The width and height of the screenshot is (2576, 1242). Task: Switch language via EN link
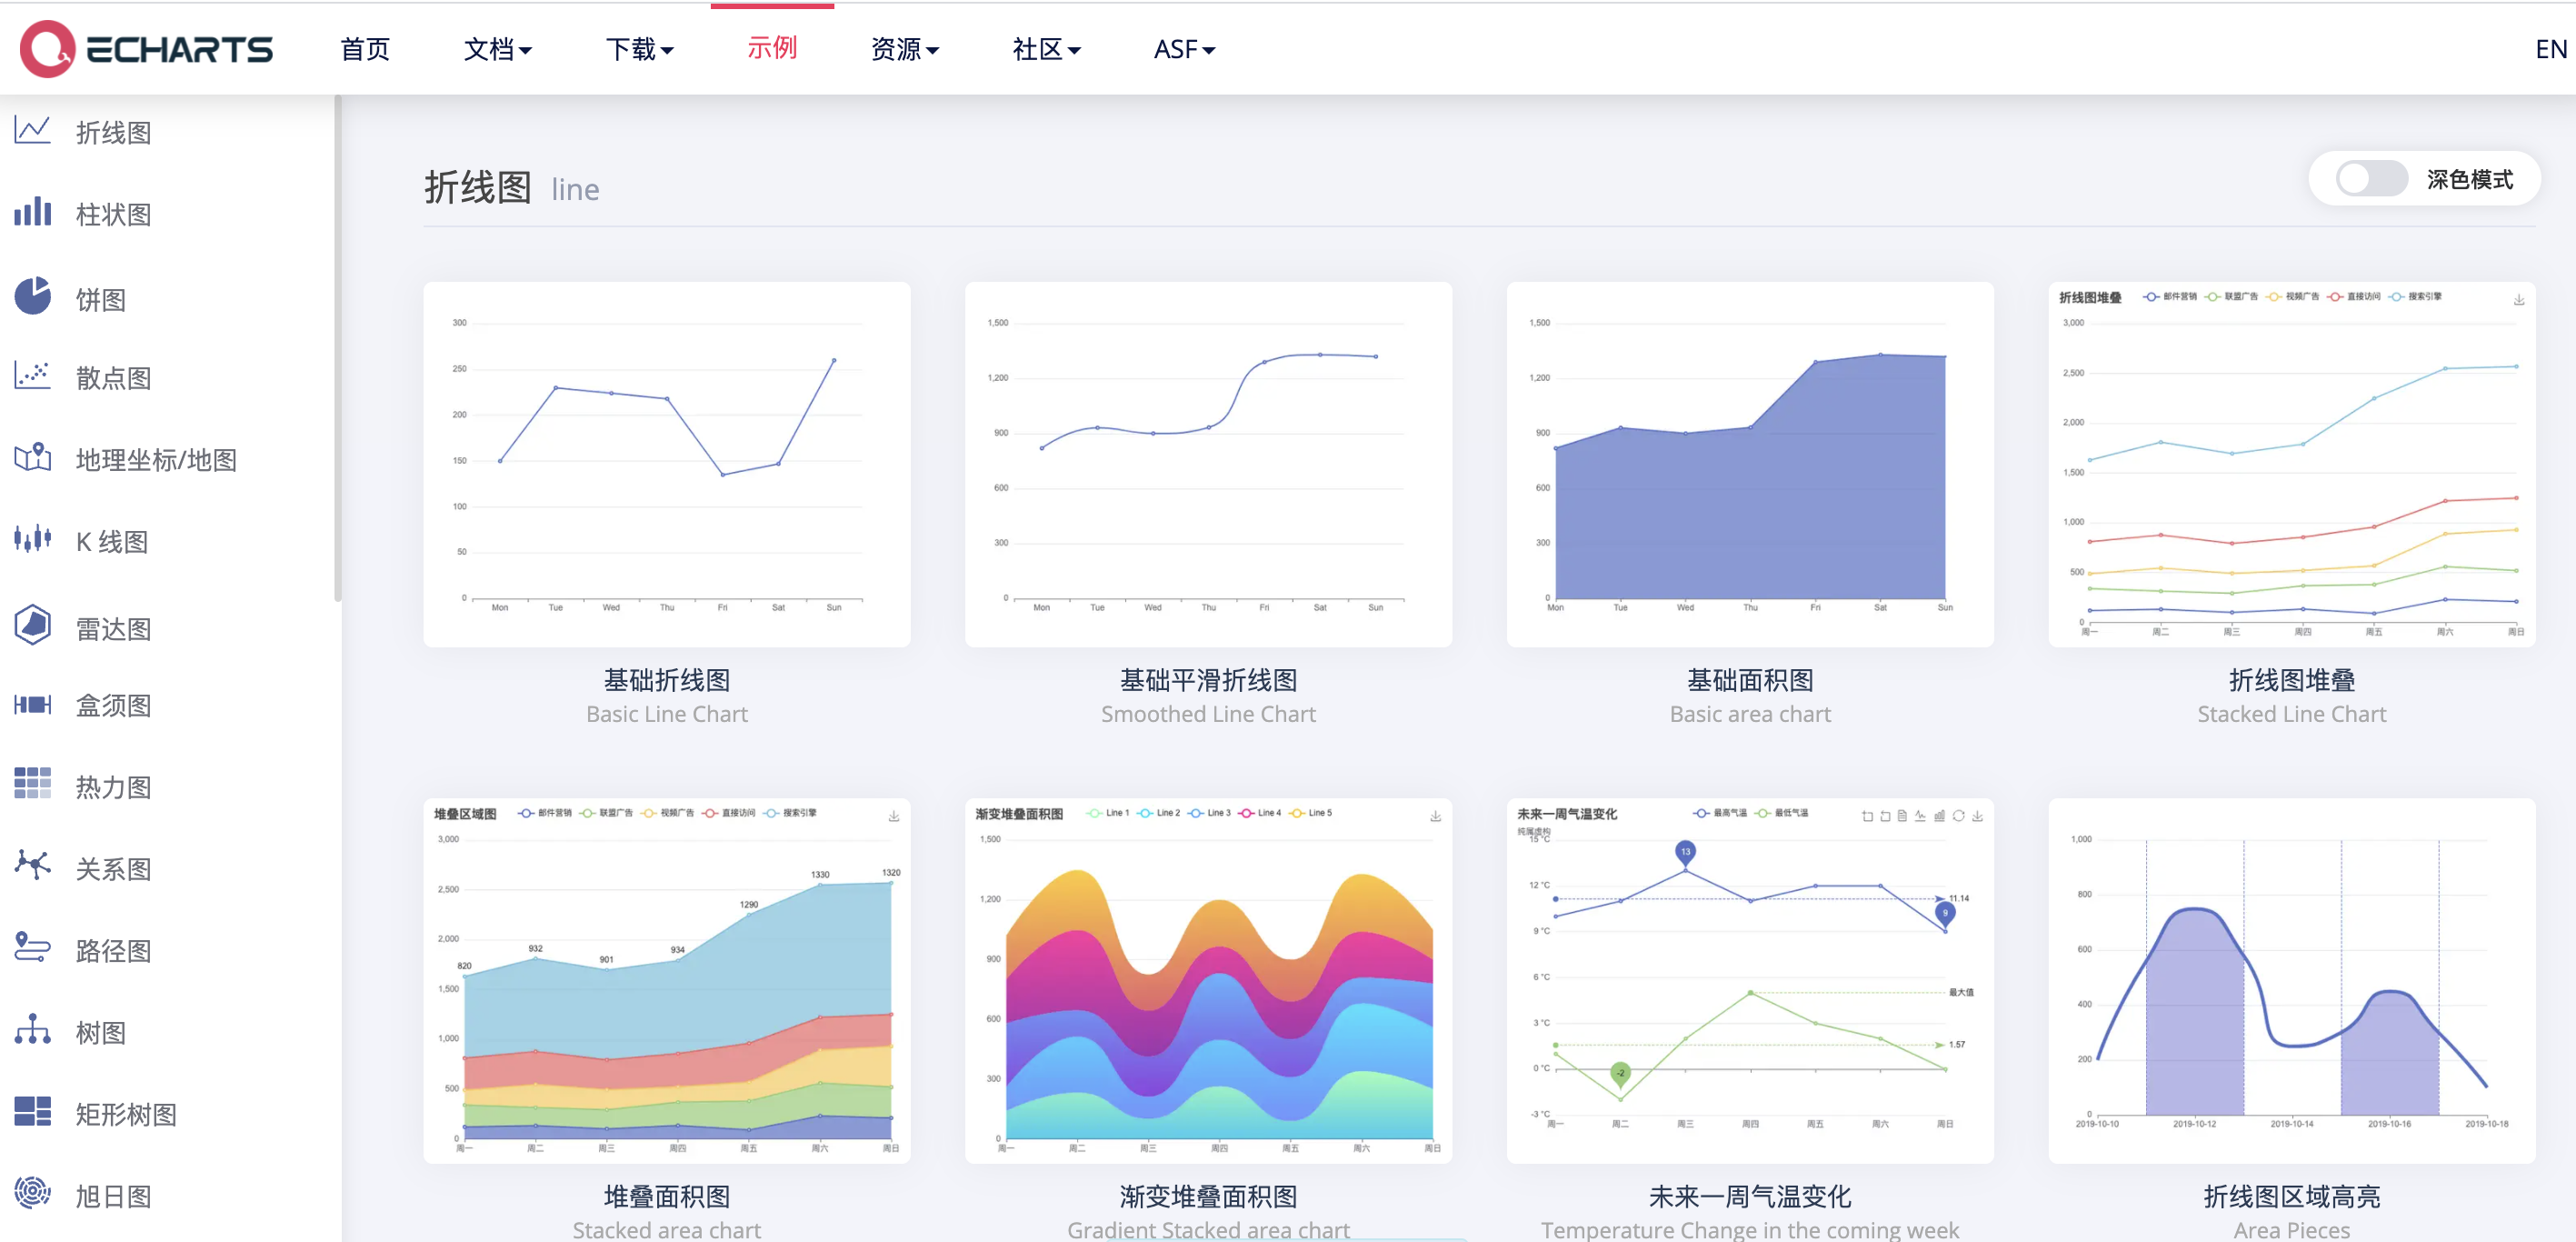click(2551, 49)
